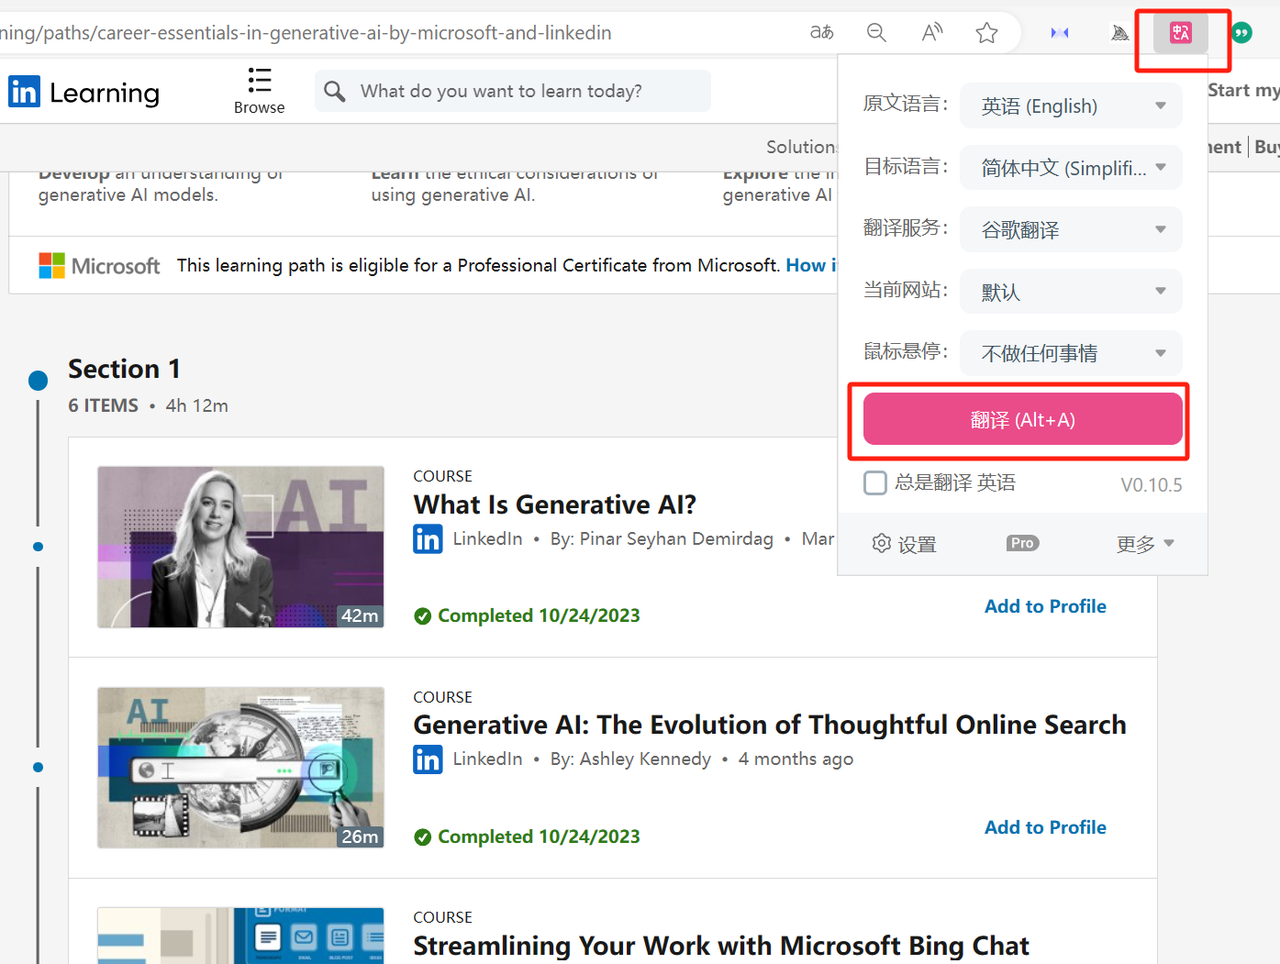Viewport: 1280px width, 964px height.
Task: Click the Read aloud icon
Action: click(932, 33)
